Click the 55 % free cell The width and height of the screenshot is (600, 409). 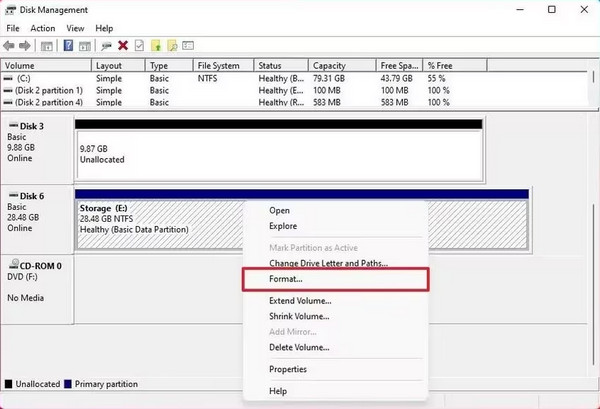click(436, 78)
